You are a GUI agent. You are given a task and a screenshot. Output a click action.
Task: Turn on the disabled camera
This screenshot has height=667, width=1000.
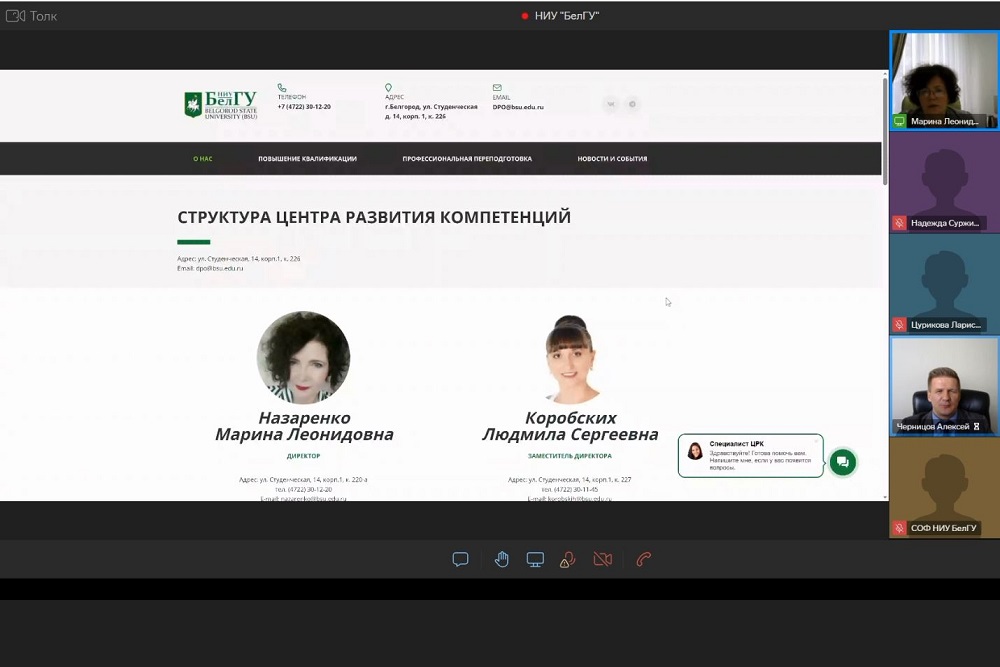pos(602,559)
